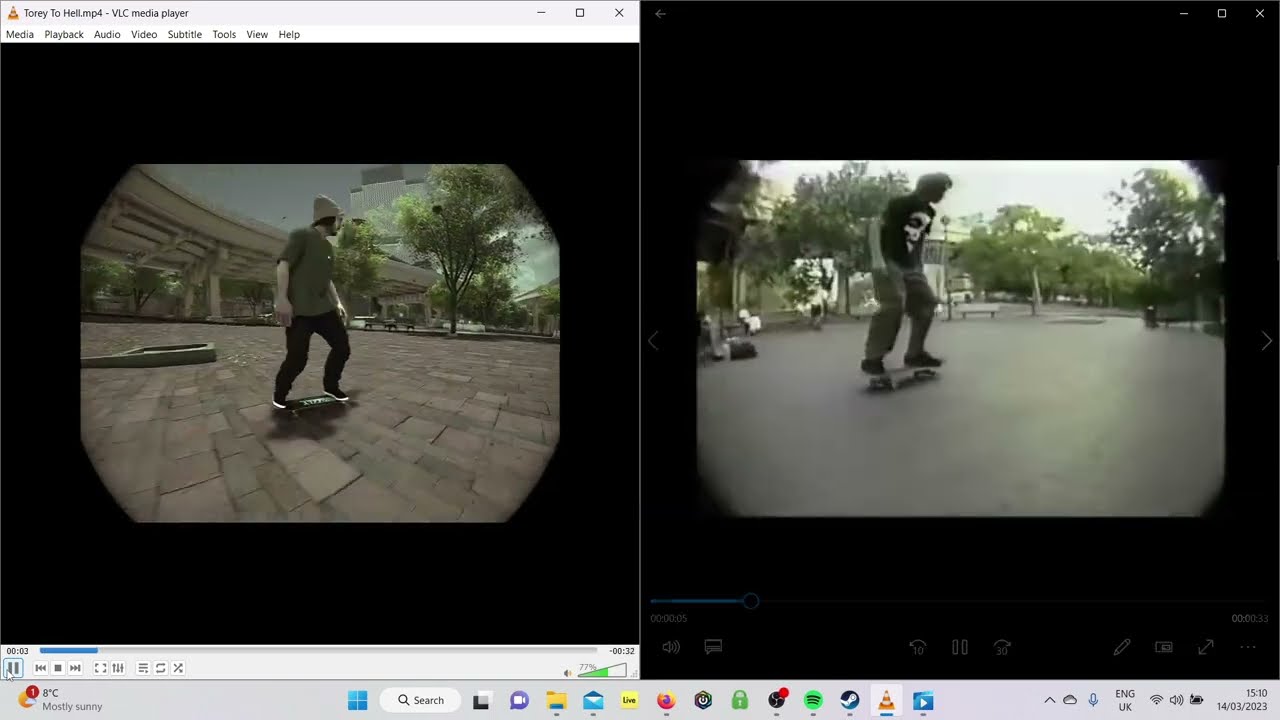Viewport: 1280px width, 720px height.
Task: Pause playback in VLC media player
Action: coord(13,668)
